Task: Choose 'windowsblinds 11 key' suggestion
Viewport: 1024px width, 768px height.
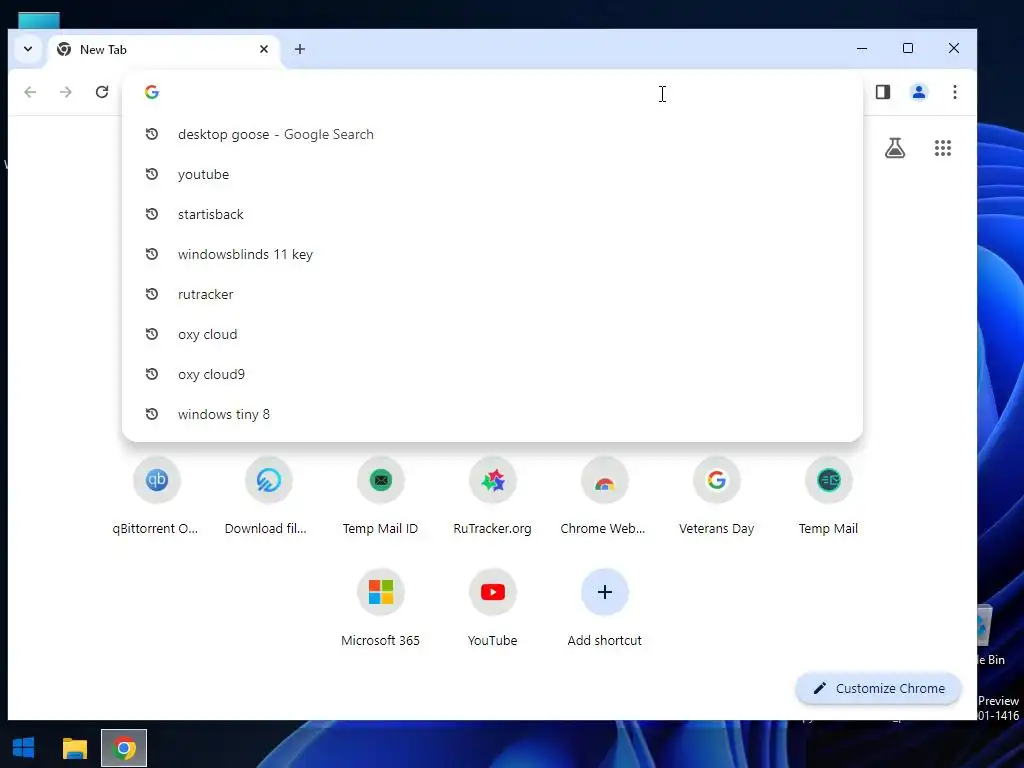Action: [492, 254]
